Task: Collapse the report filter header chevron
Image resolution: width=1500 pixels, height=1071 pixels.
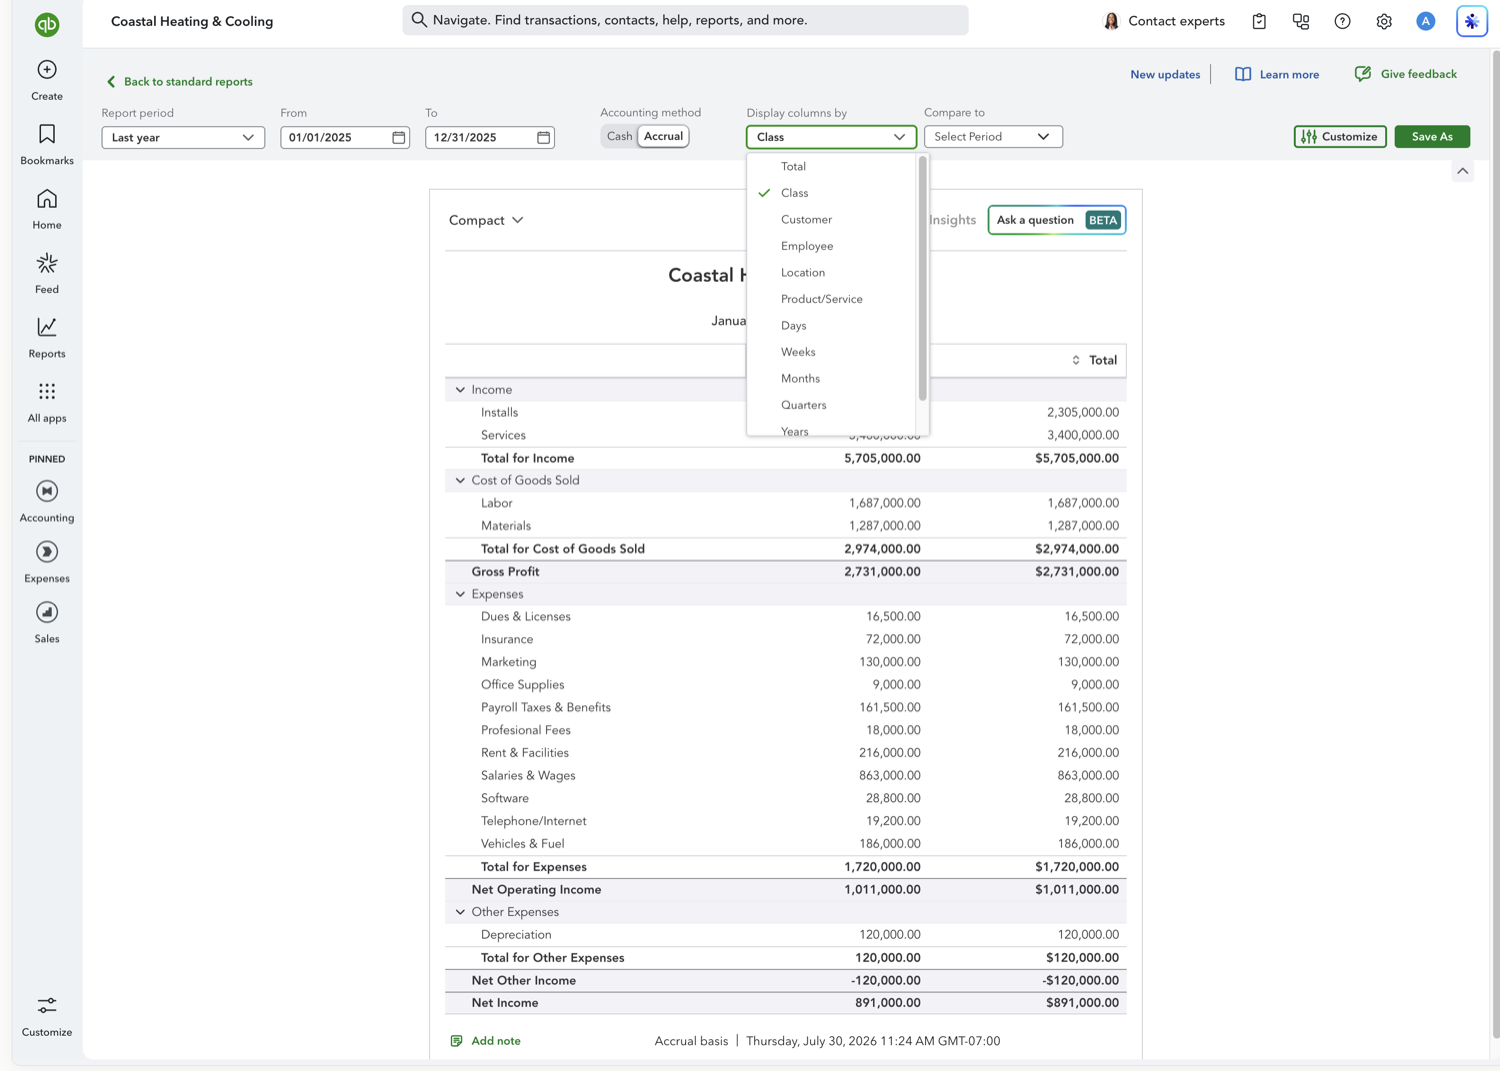Action: pos(1462,171)
